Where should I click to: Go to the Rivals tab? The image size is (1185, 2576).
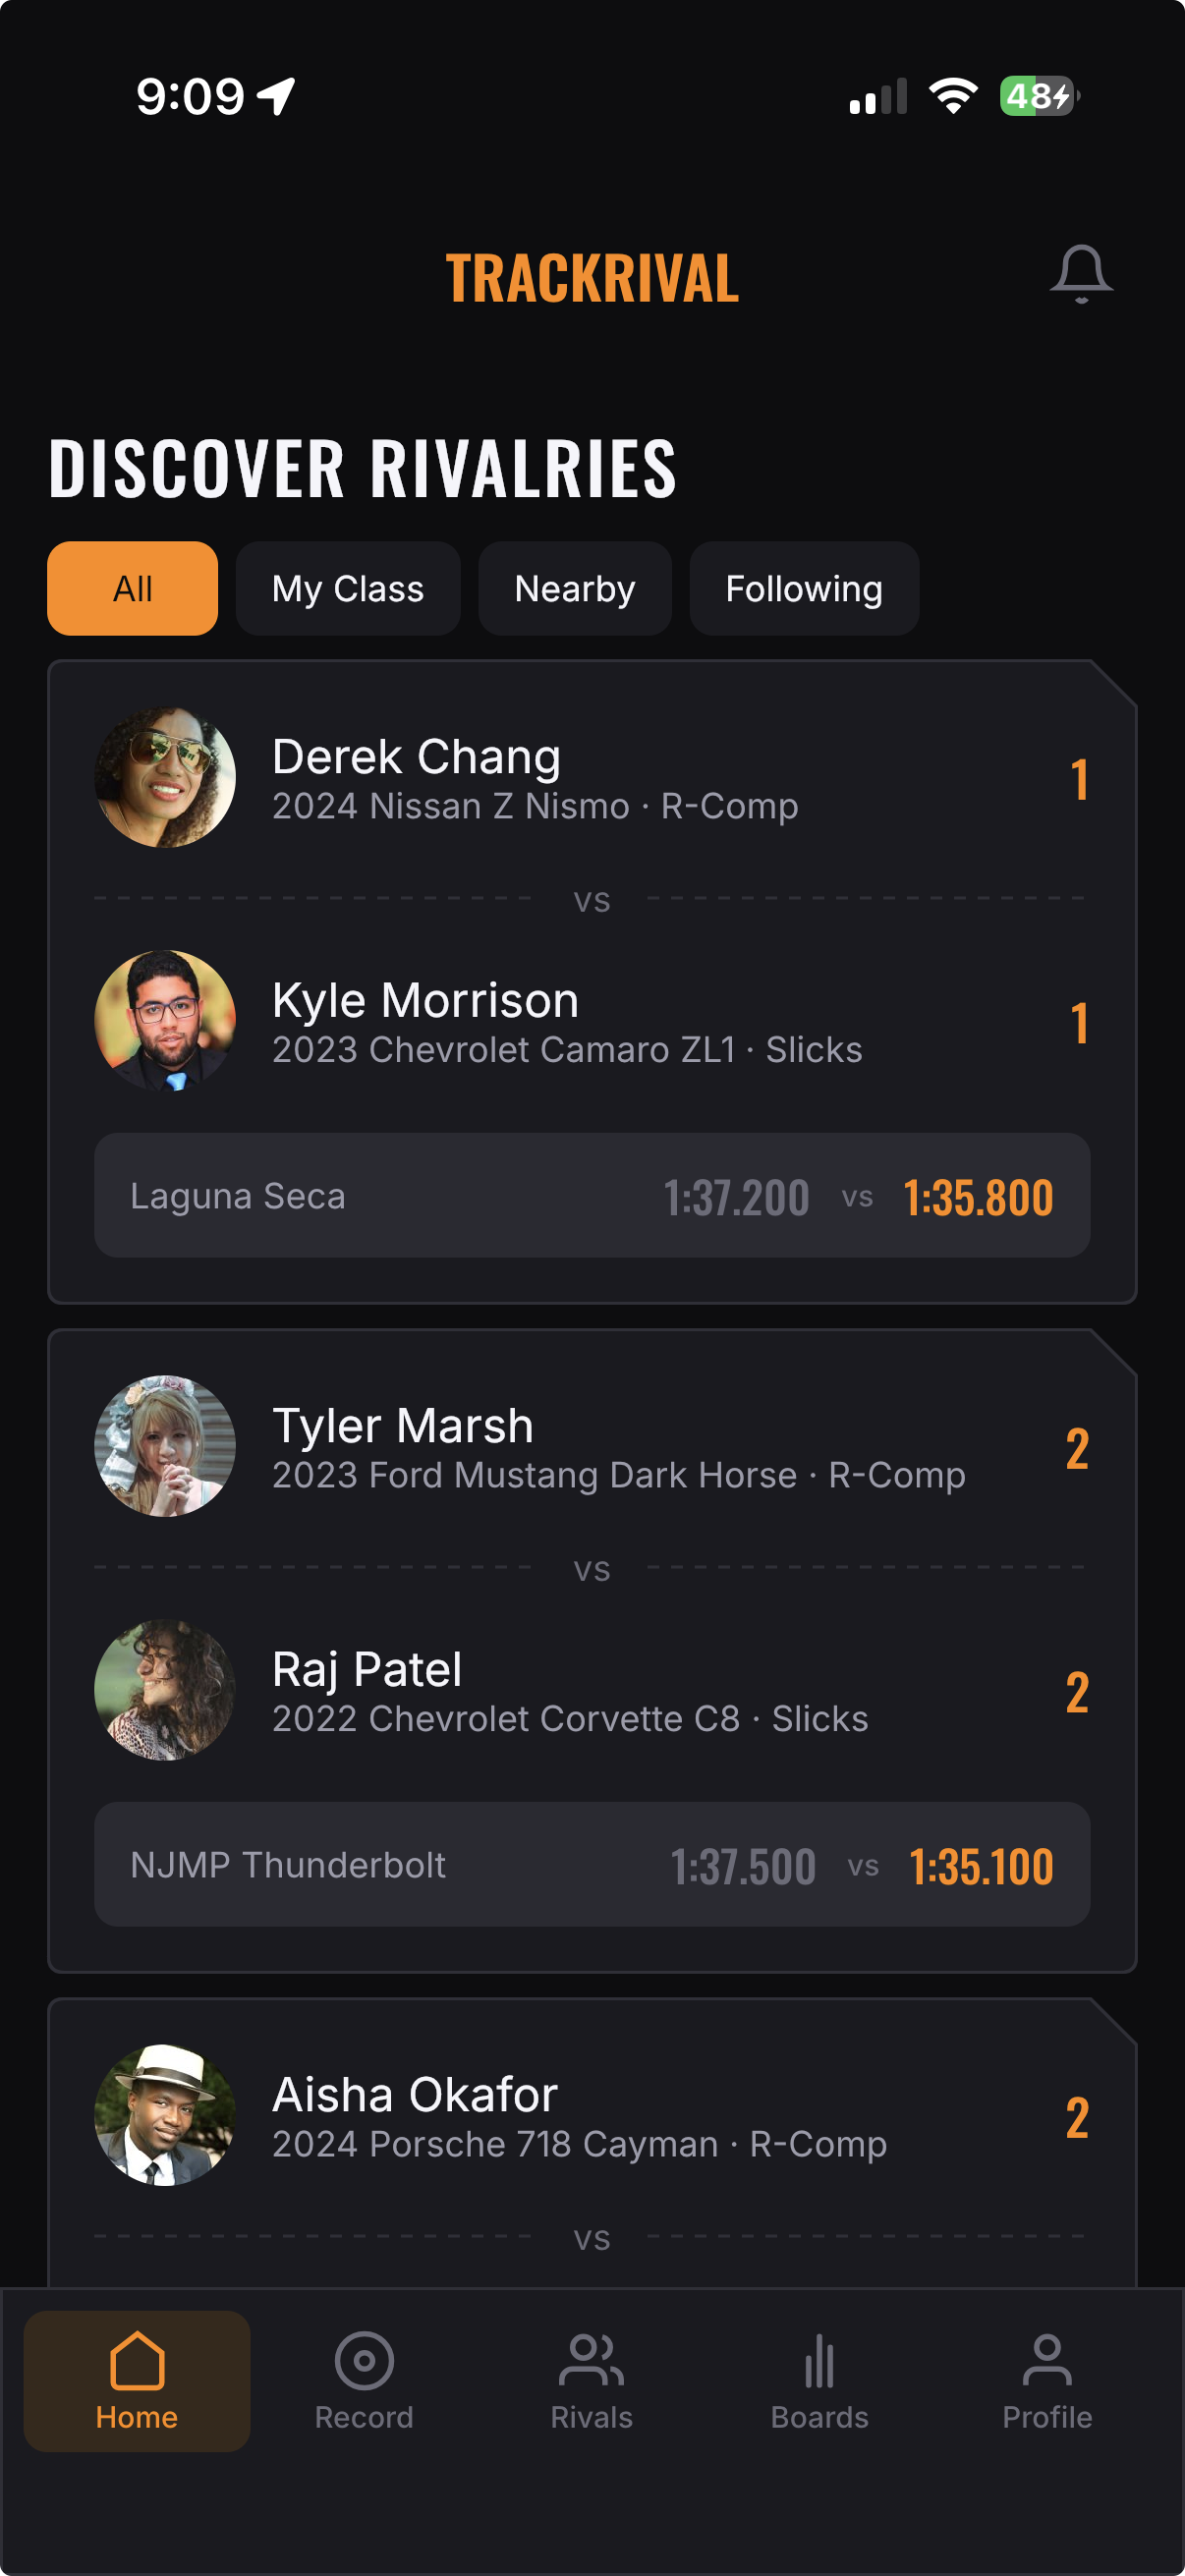pos(591,2379)
